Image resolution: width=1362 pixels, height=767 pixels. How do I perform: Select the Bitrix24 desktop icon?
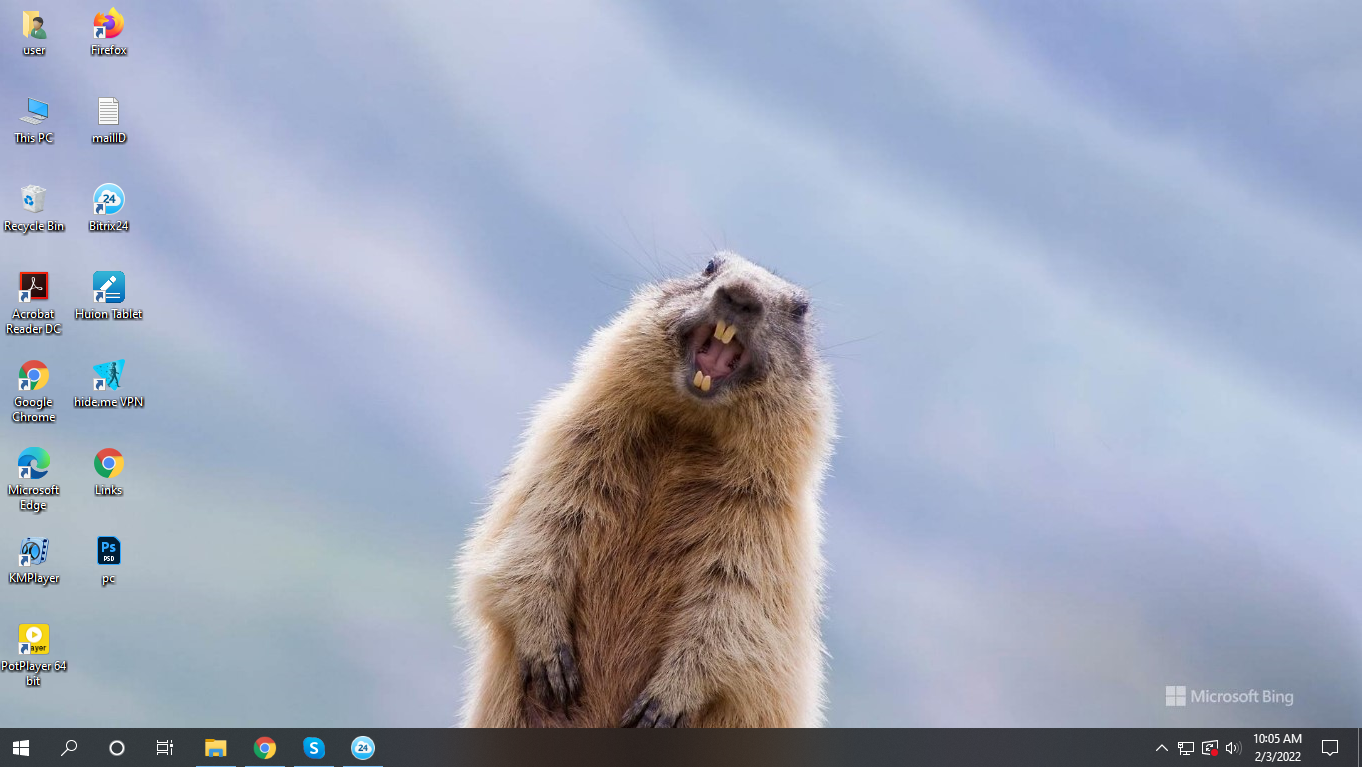(x=108, y=201)
